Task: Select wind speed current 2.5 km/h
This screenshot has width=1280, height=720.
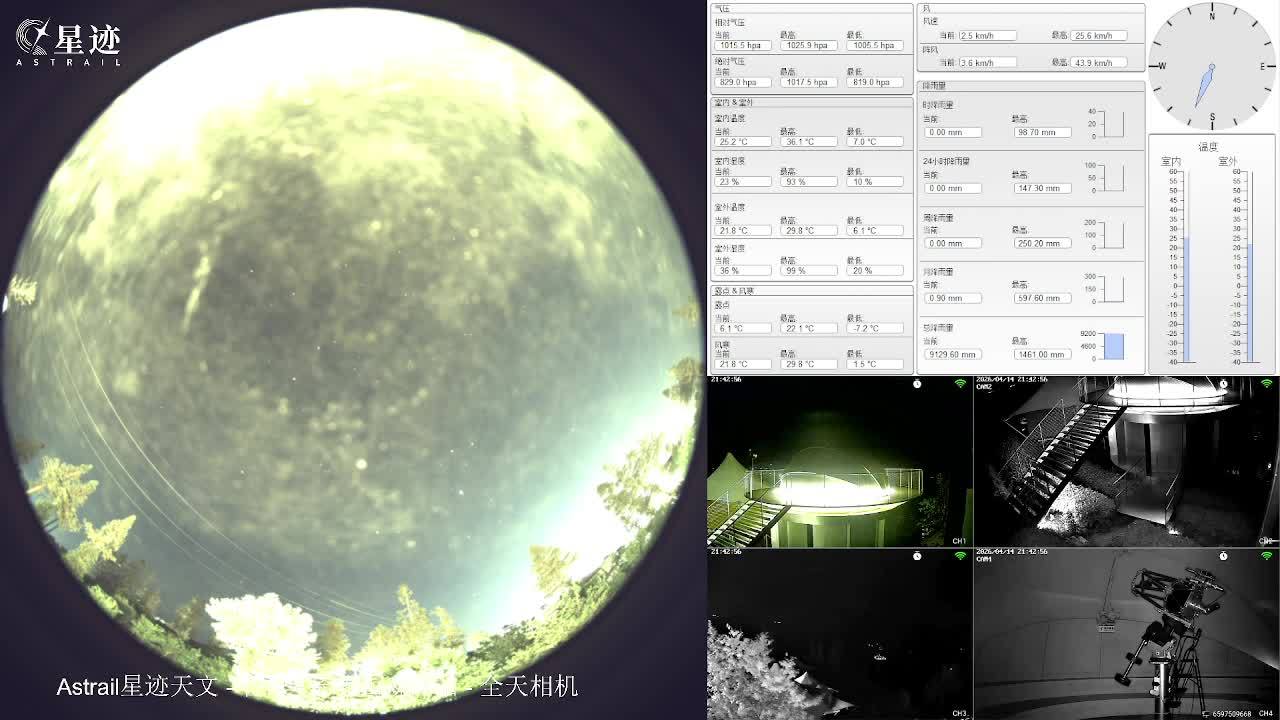Action: coord(987,35)
